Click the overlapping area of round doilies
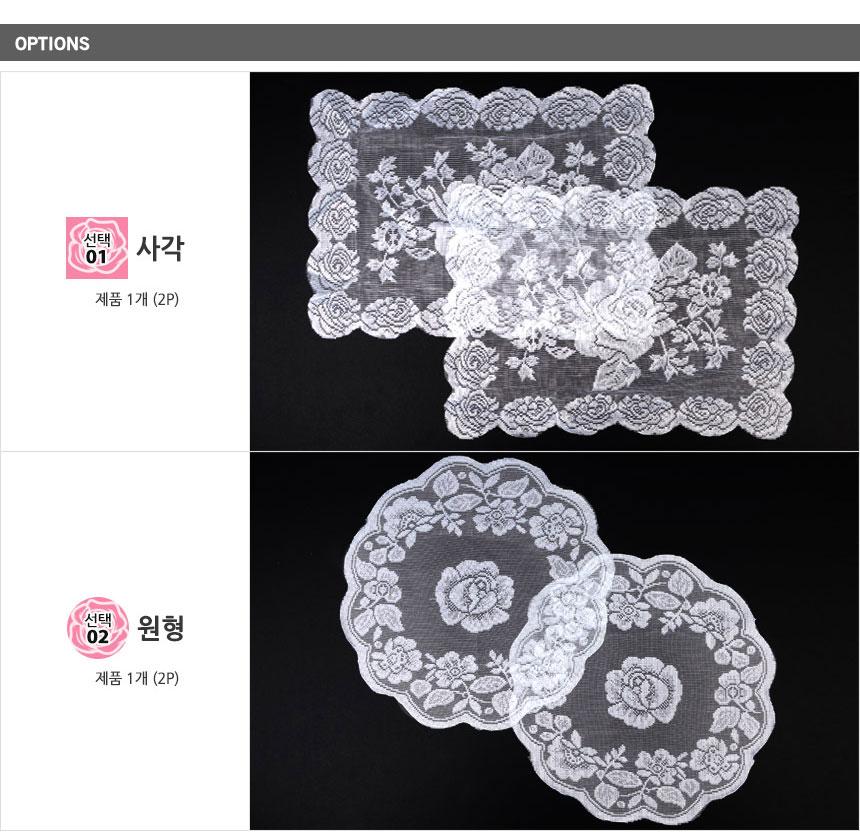860x832 pixels. point(559,636)
